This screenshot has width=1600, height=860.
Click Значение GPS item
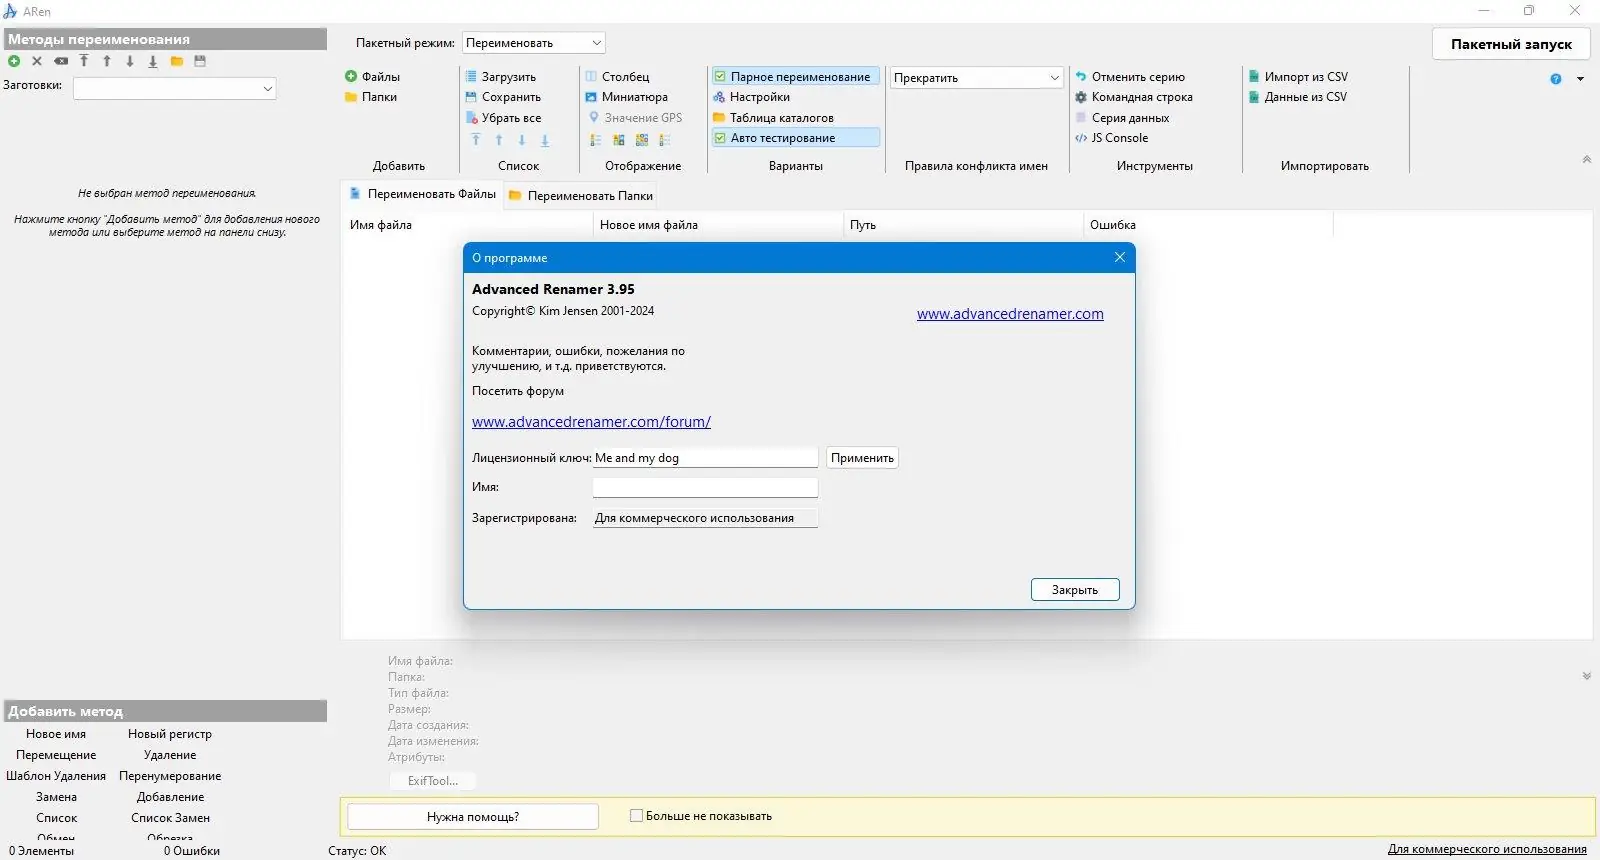click(x=635, y=118)
